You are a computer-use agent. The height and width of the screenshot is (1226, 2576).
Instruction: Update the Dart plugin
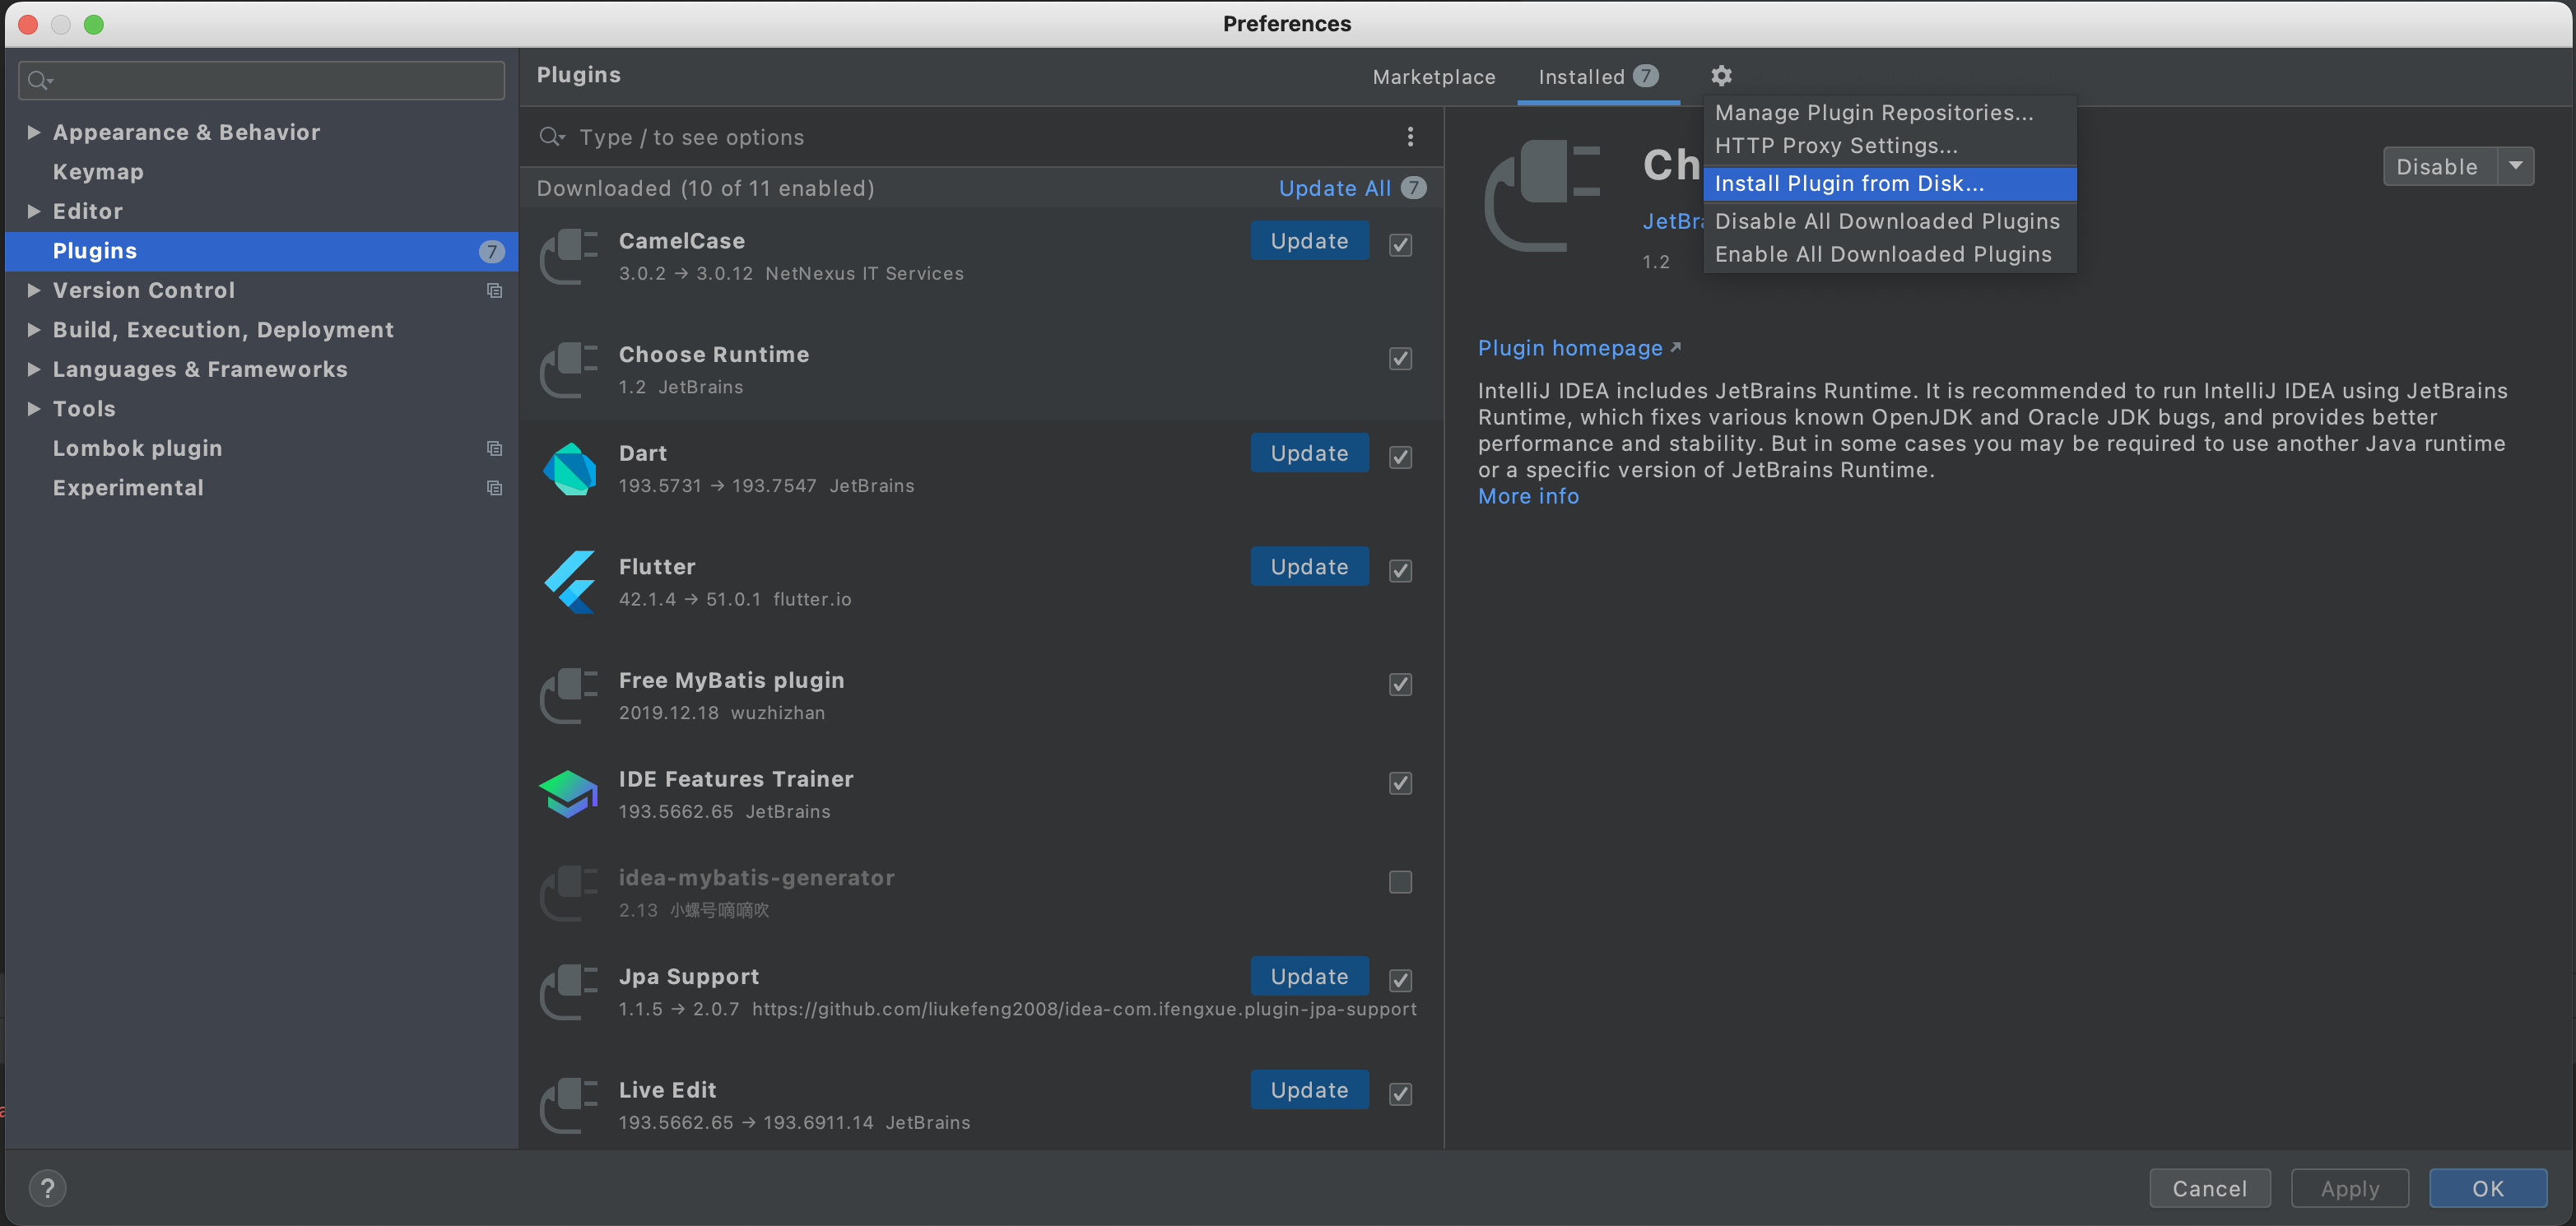[1309, 453]
